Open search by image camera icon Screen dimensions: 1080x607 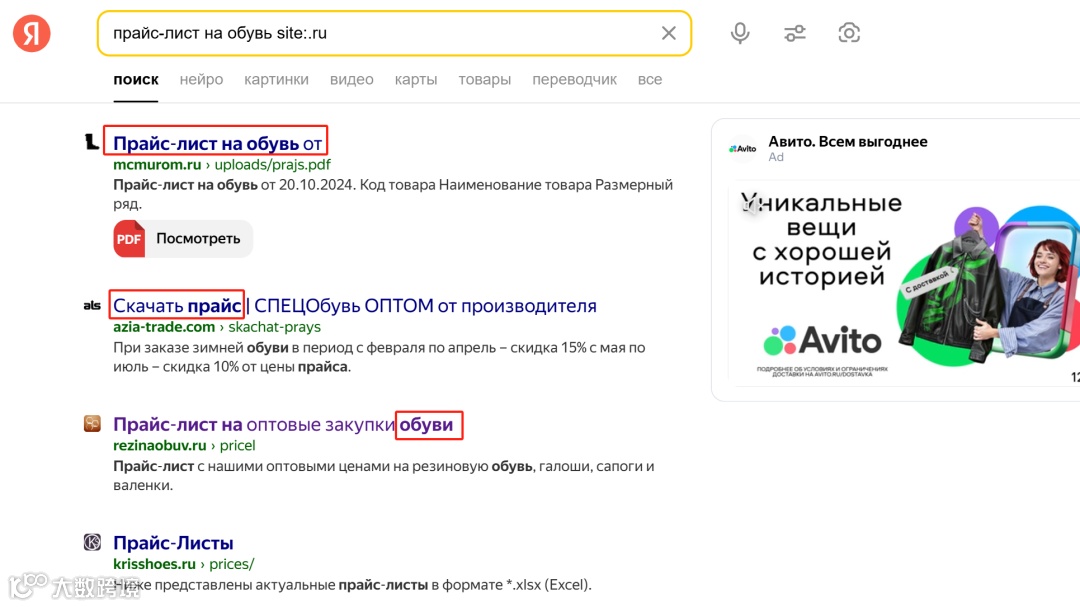click(849, 33)
